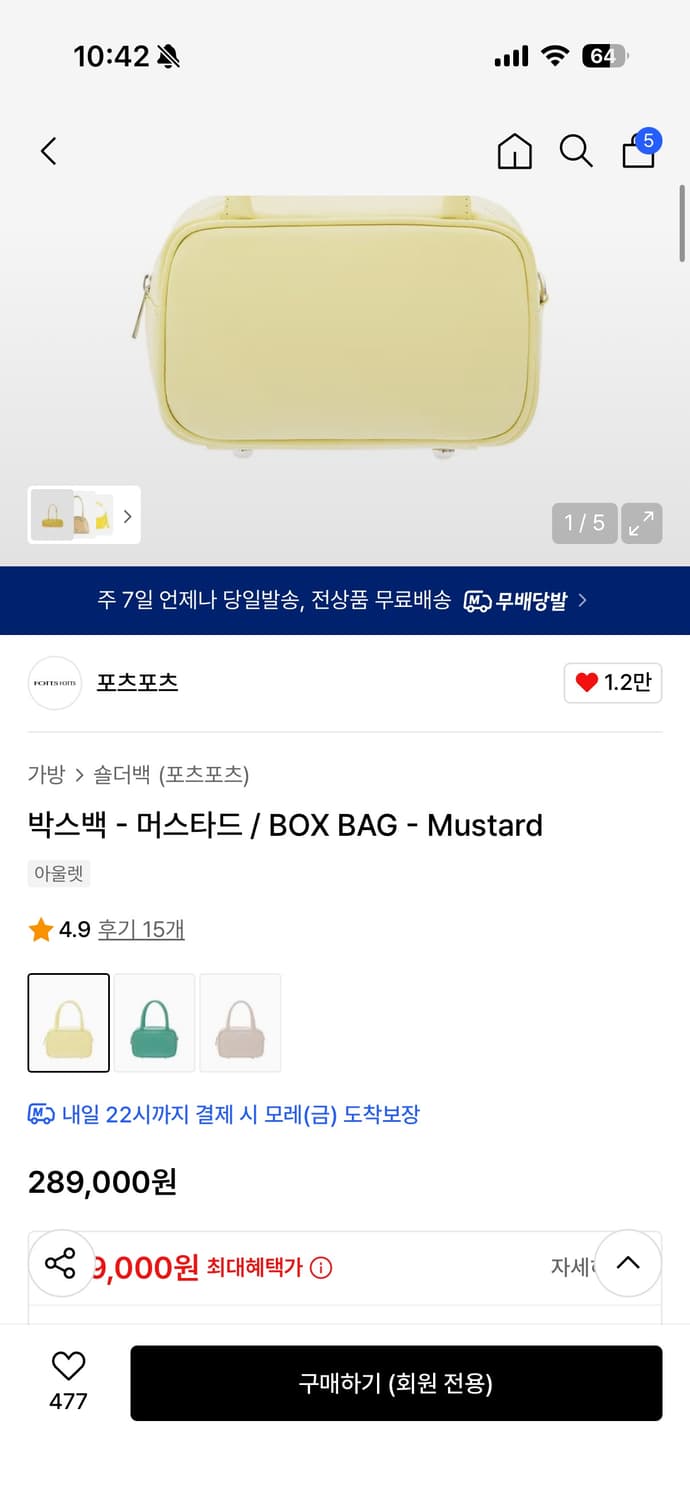Tap the share icon button

click(61, 1263)
